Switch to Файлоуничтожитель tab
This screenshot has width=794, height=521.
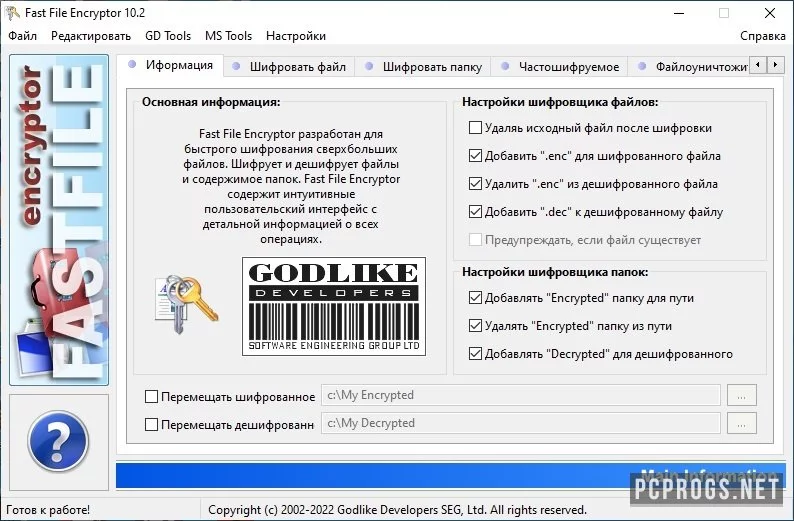[x=688, y=67]
